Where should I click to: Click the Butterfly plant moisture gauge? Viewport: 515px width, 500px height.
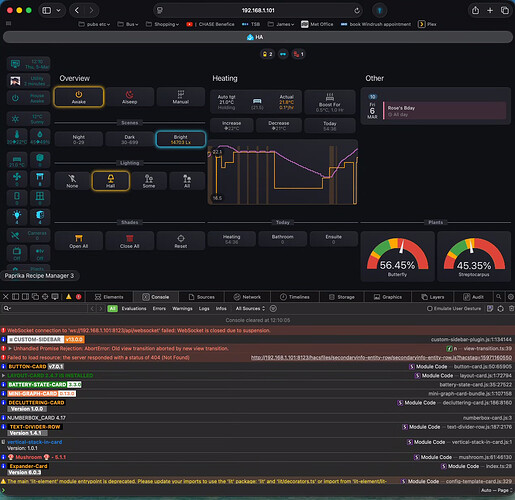pyautogui.click(x=397, y=256)
